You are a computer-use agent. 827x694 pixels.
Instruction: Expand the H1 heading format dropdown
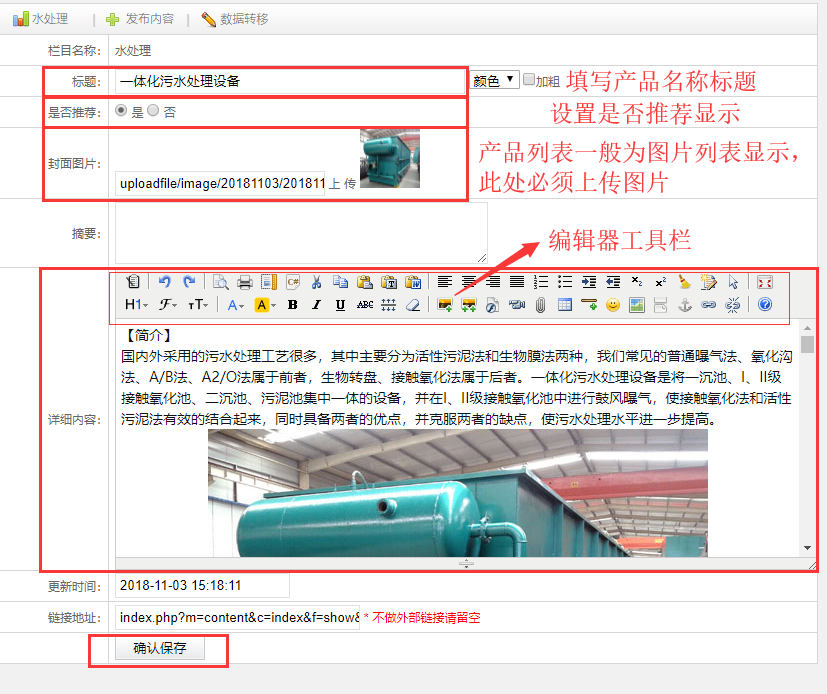137,305
